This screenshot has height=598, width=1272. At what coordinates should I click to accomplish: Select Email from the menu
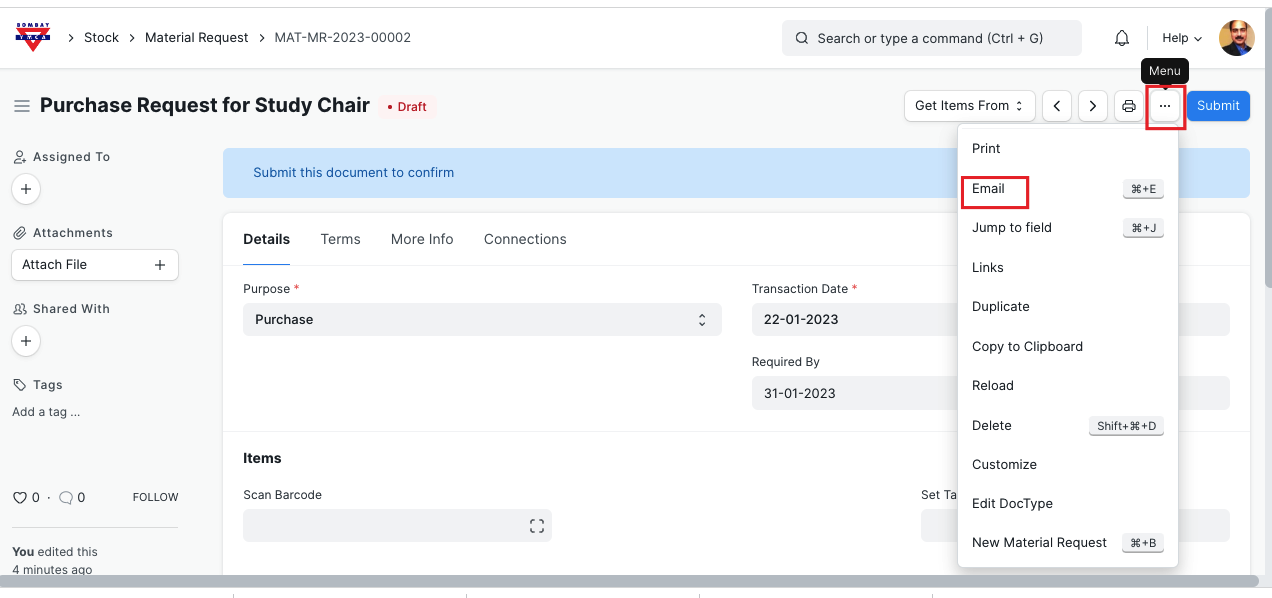(988, 188)
